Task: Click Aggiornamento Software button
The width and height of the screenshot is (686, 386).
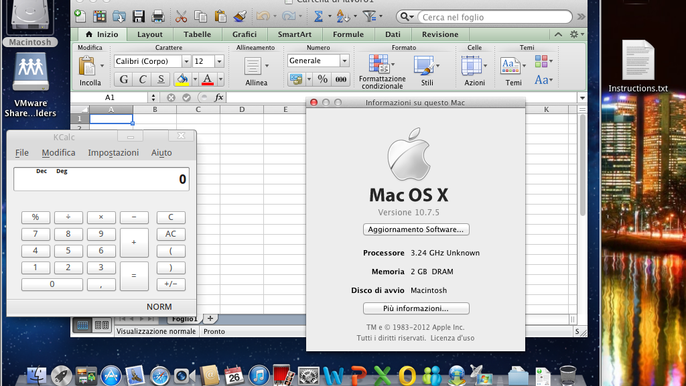Action: [x=416, y=229]
